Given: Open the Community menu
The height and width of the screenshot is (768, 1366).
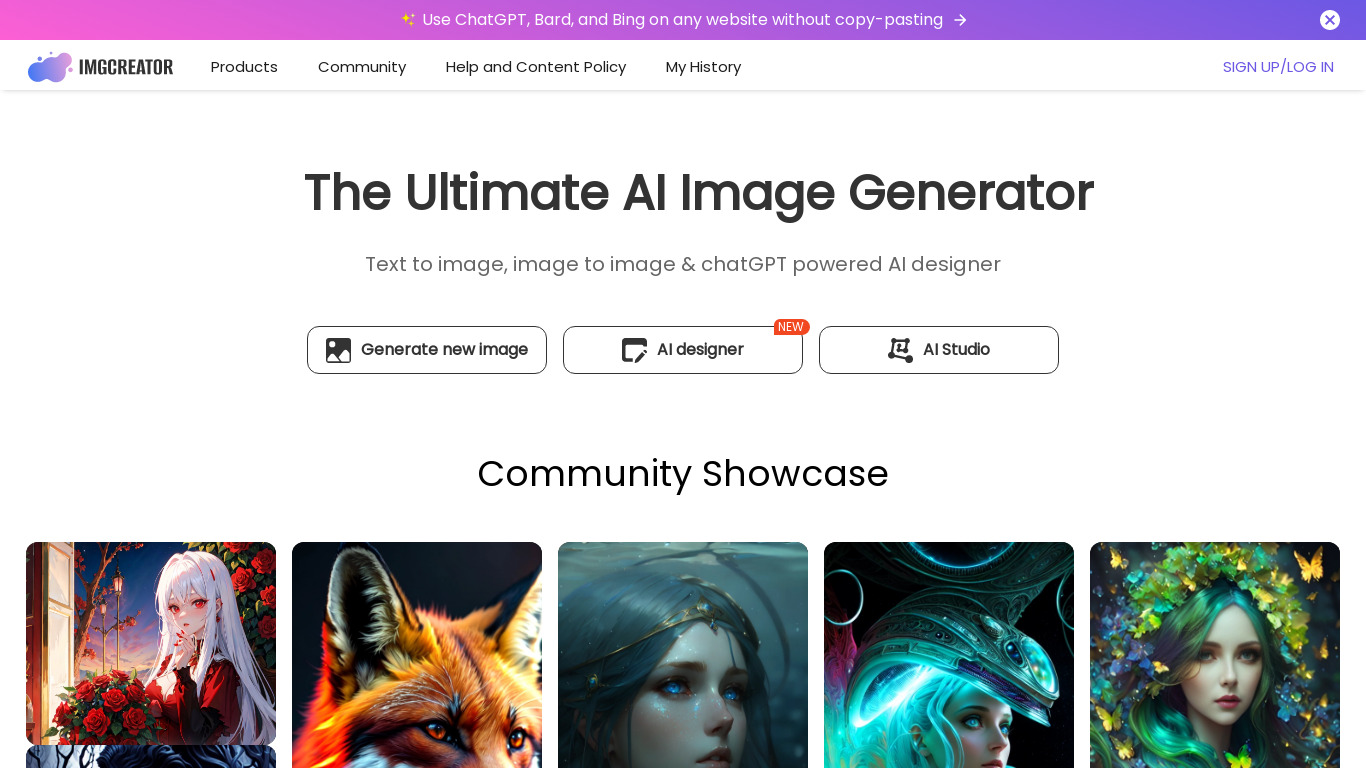Looking at the screenshot, I should click(x=362, y=67).
